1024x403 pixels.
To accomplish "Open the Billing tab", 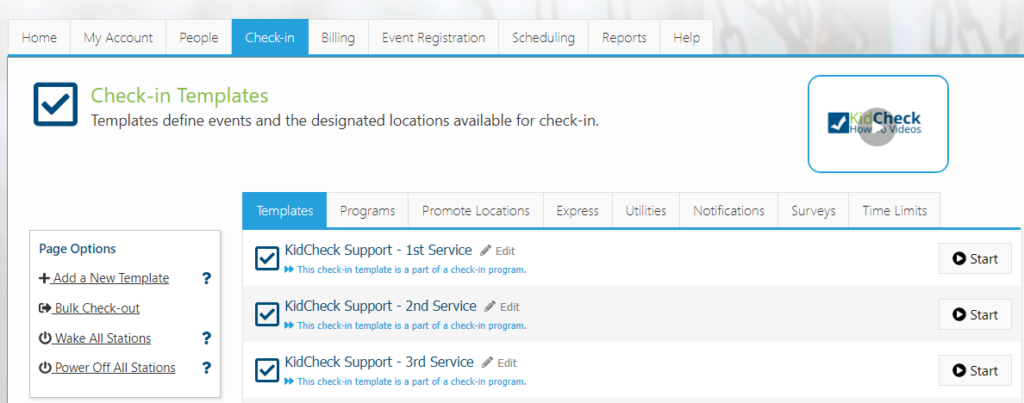I will pyautogui.click(x=338, y=38).
